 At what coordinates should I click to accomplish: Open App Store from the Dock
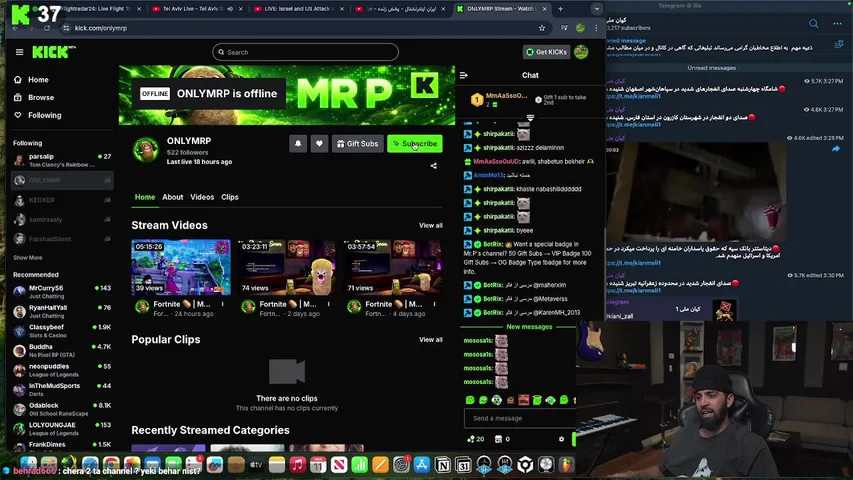(422, 465)
